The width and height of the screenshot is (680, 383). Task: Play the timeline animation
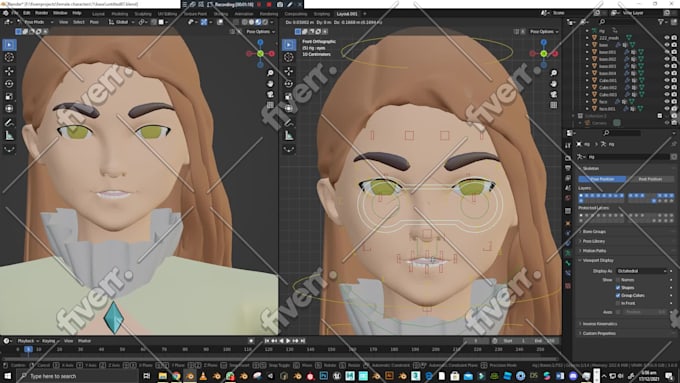coord(288,341)
